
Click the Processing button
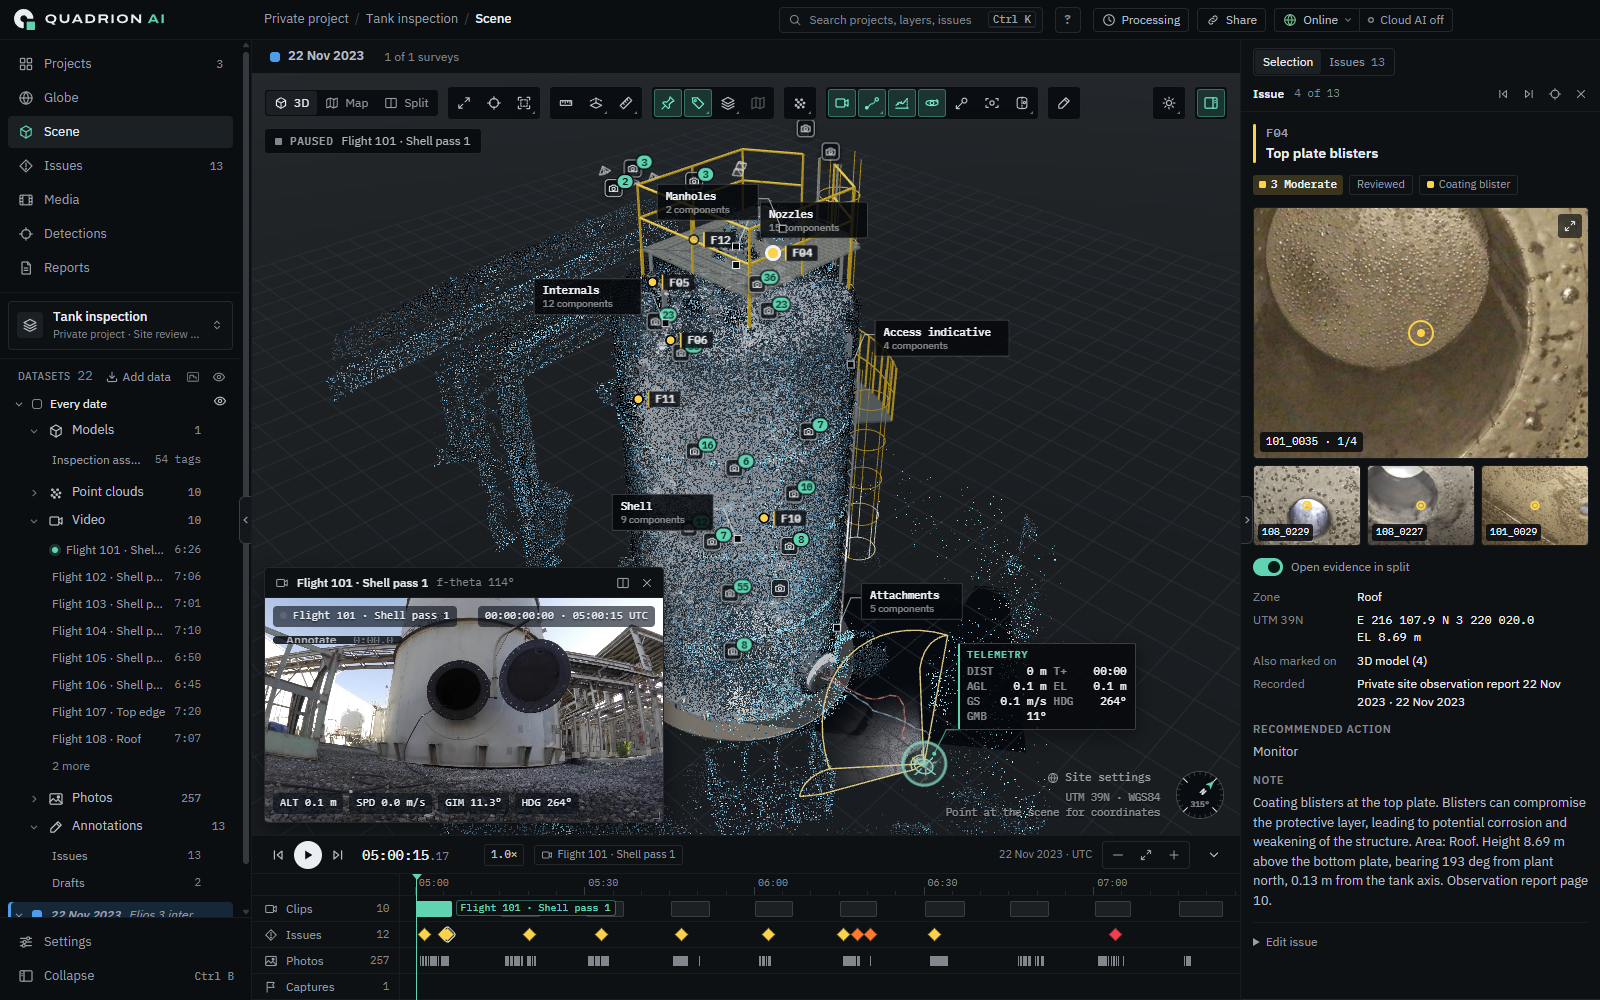1141,20
